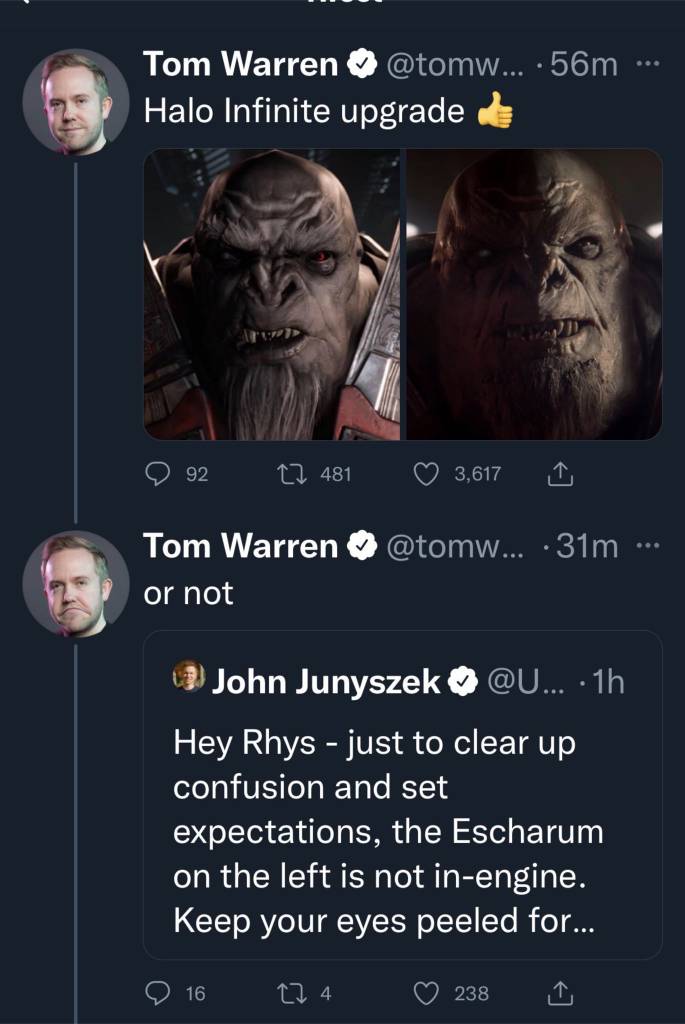The image size is (685, 1024).
Task: Reply to the Halo Infinite upgrade tweet
Action: pos(157,475)
